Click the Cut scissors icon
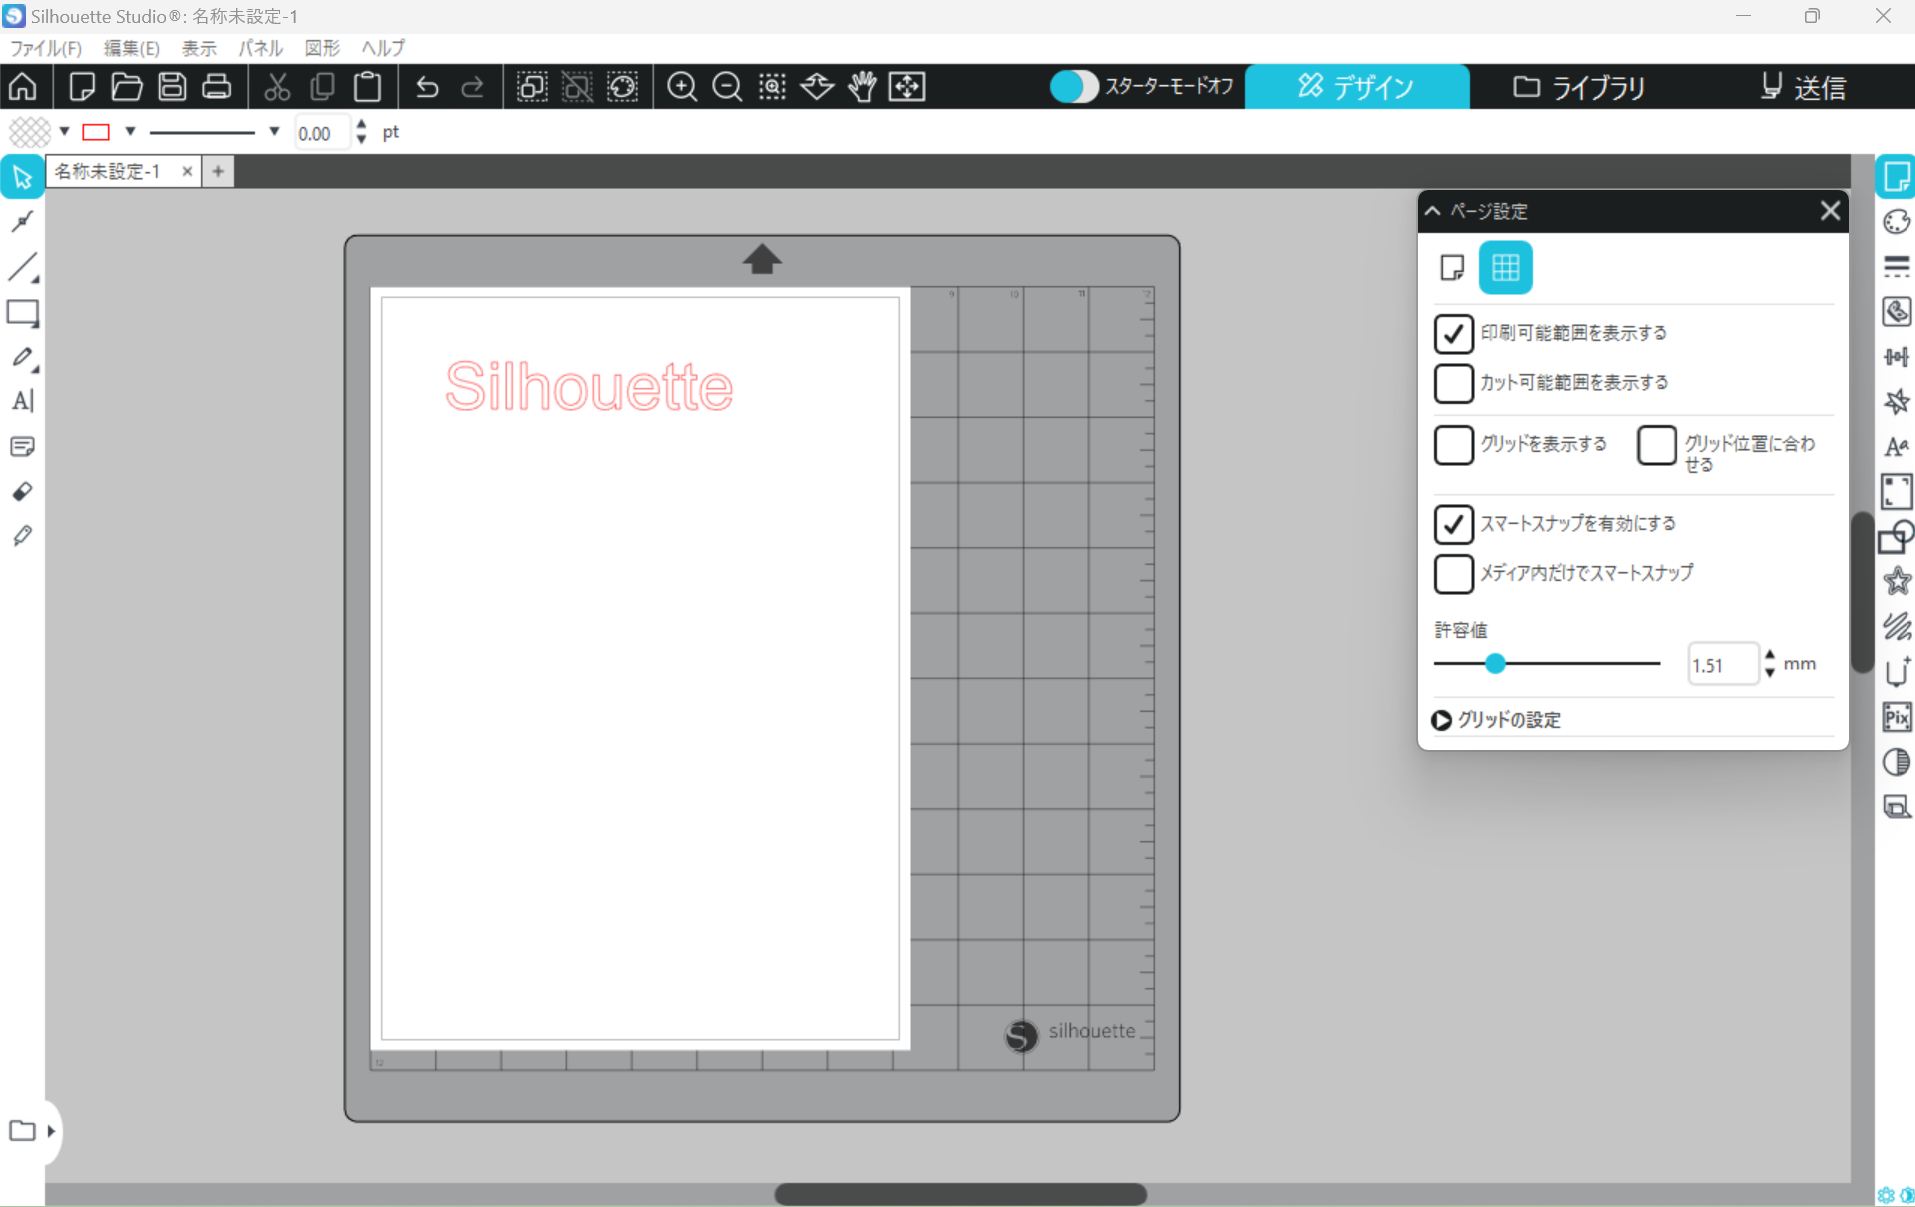The height and width of the screenshot is (1207, 1915). (x=277, y=87)
